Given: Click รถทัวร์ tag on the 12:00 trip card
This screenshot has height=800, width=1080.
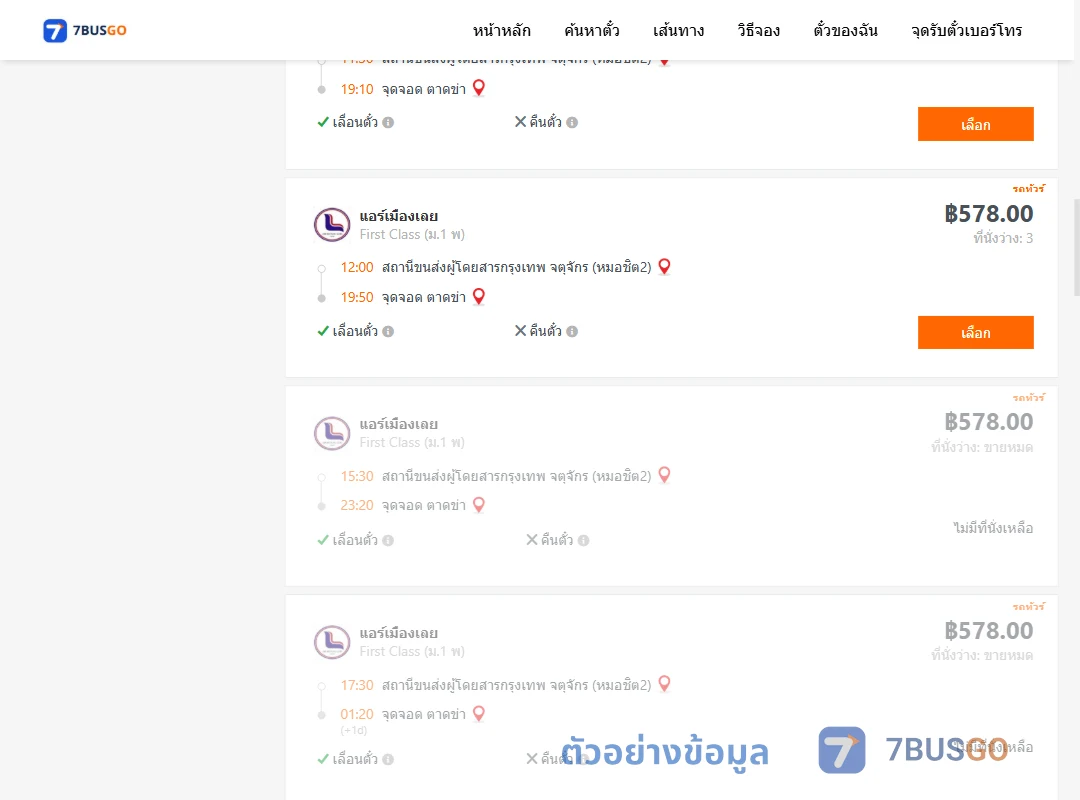Looking at the screenshot, I should pos(1028,188).
